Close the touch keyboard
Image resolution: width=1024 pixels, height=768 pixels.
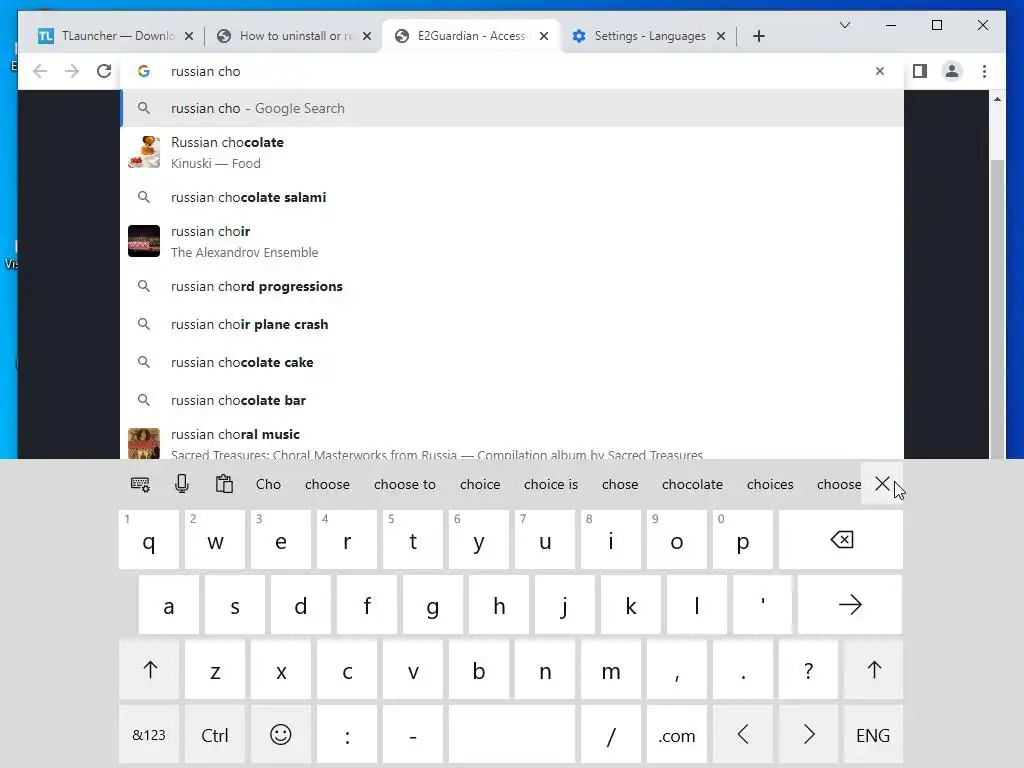point(882,484)
